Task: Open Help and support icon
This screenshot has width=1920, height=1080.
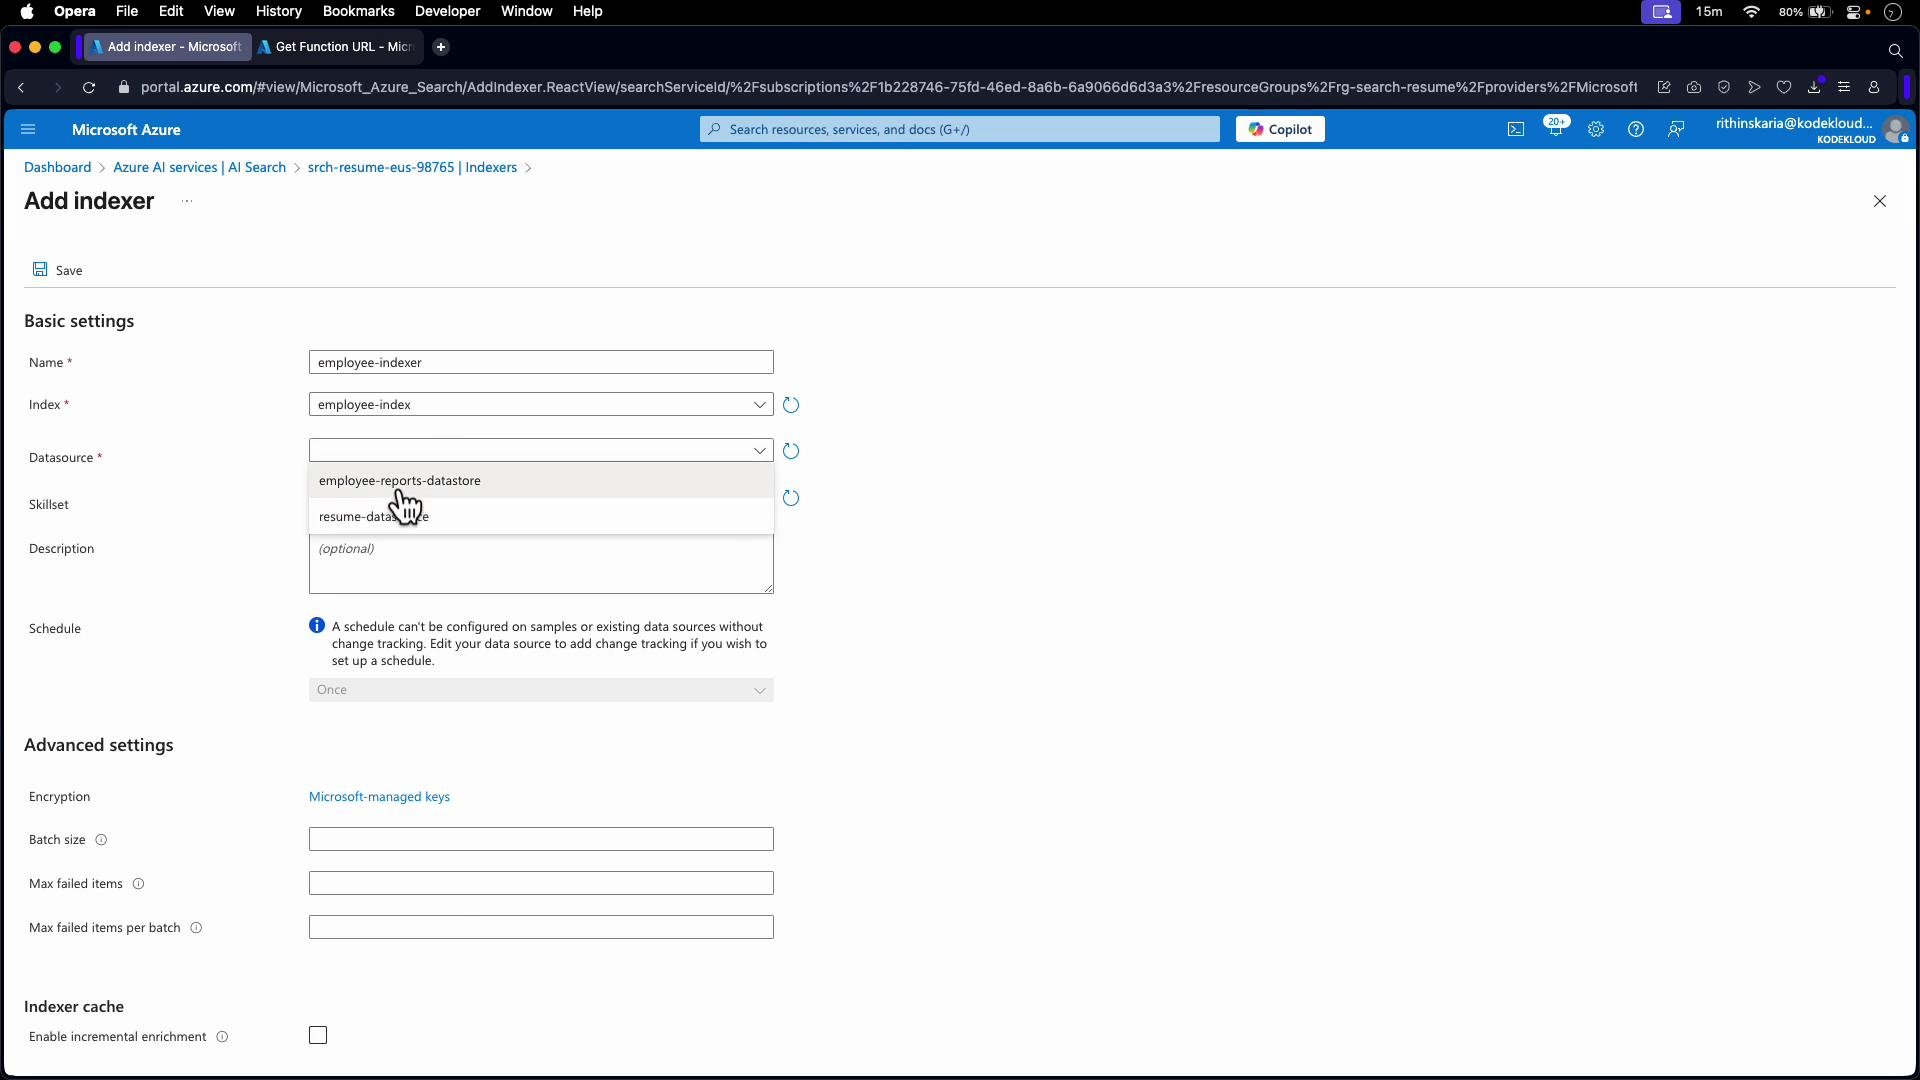Action: [1636, 129]
